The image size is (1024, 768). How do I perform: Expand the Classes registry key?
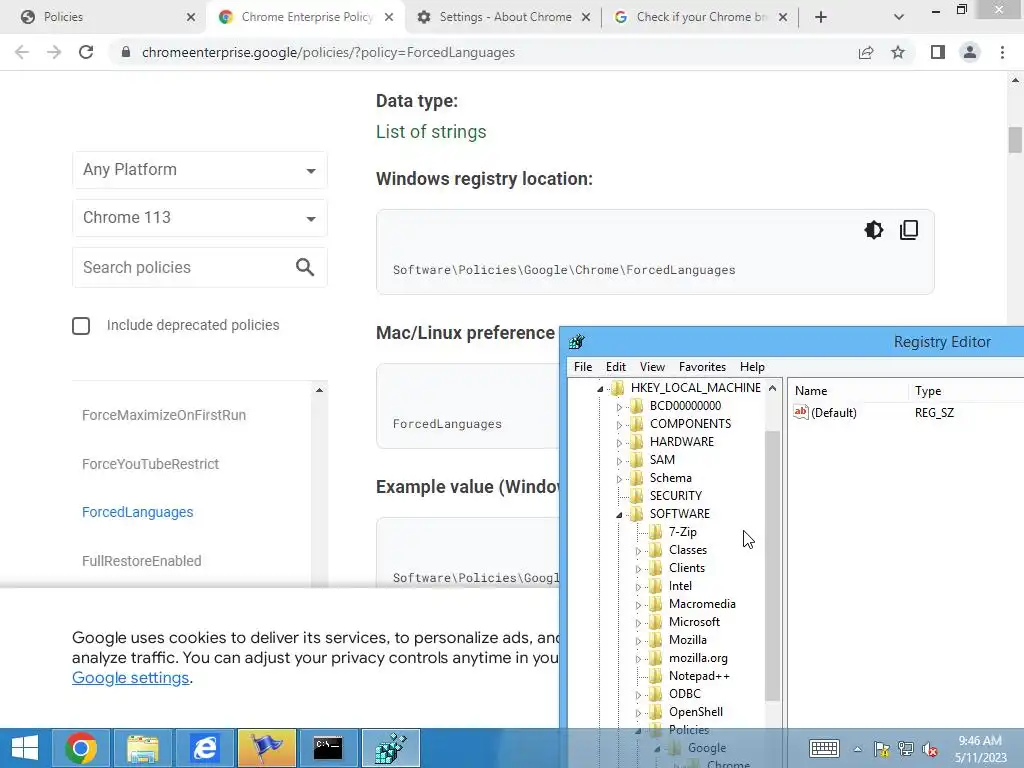click(638, 551)
